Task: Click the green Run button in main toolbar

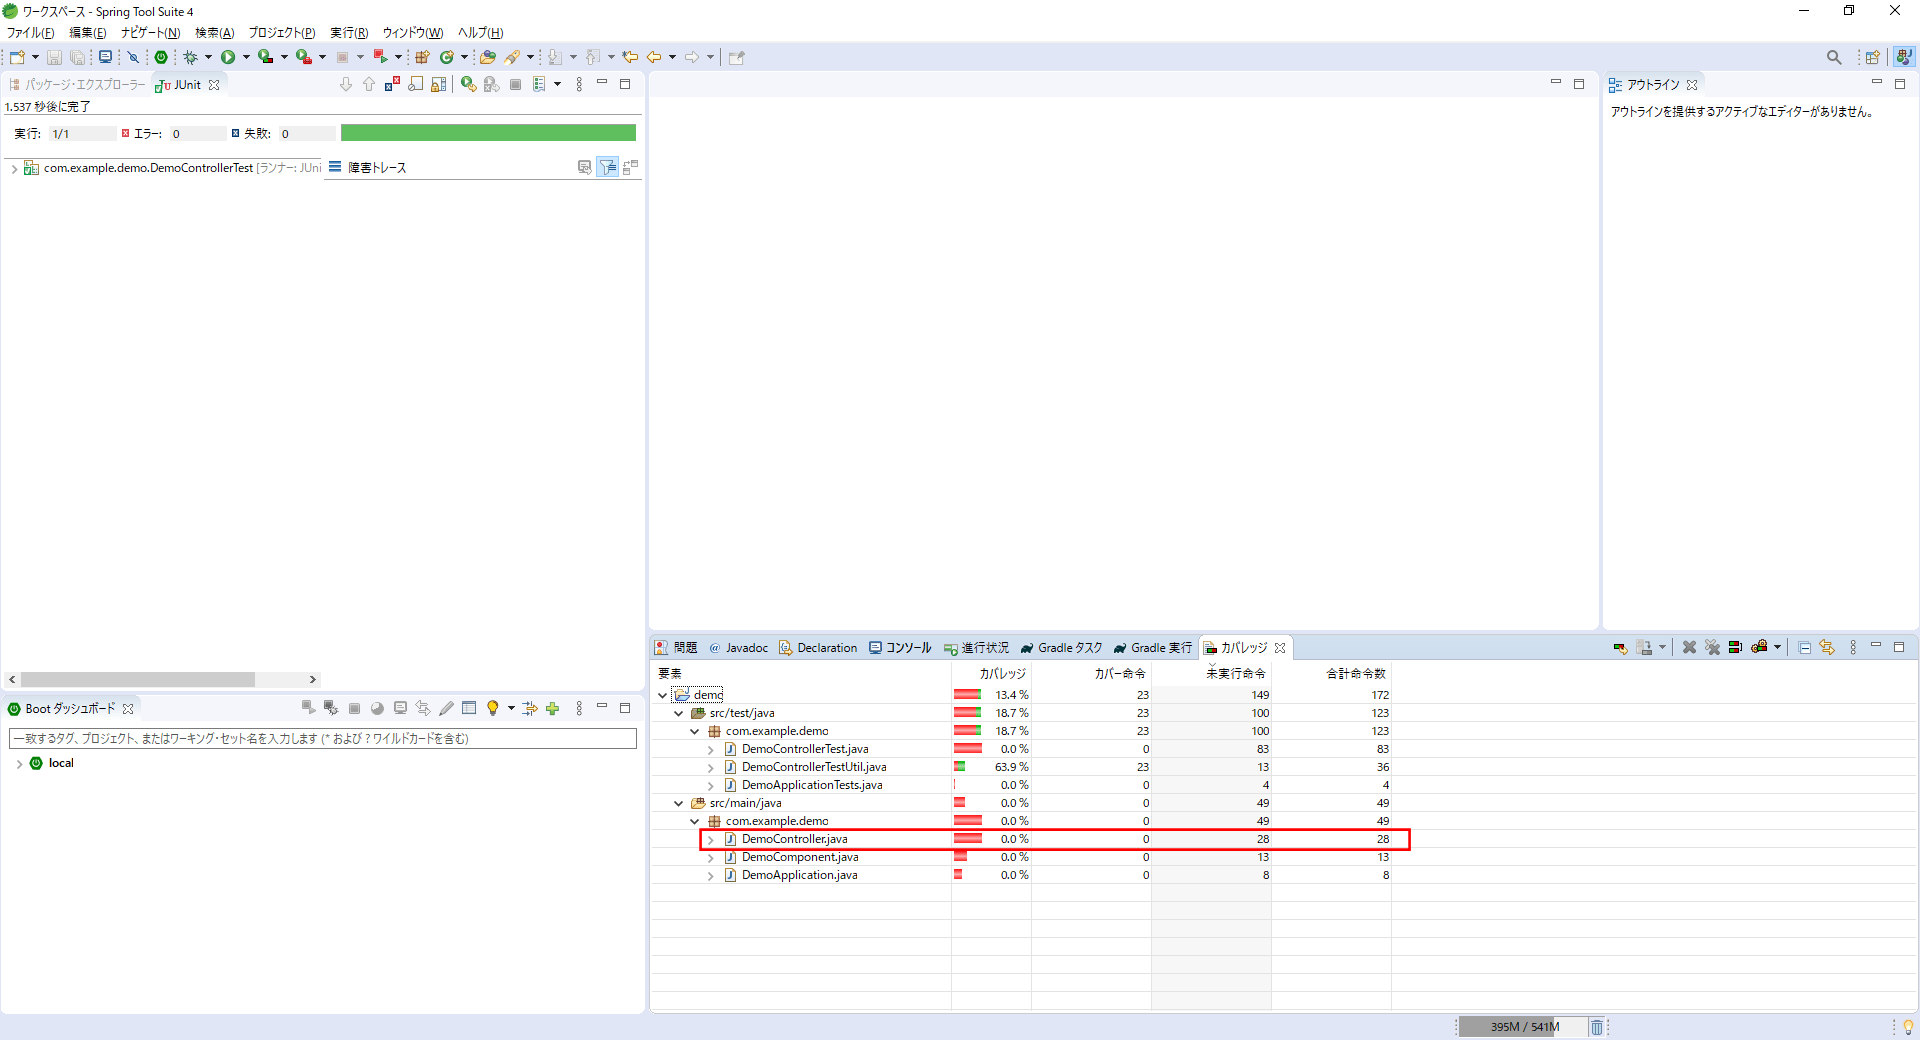Action: [228, 57]
